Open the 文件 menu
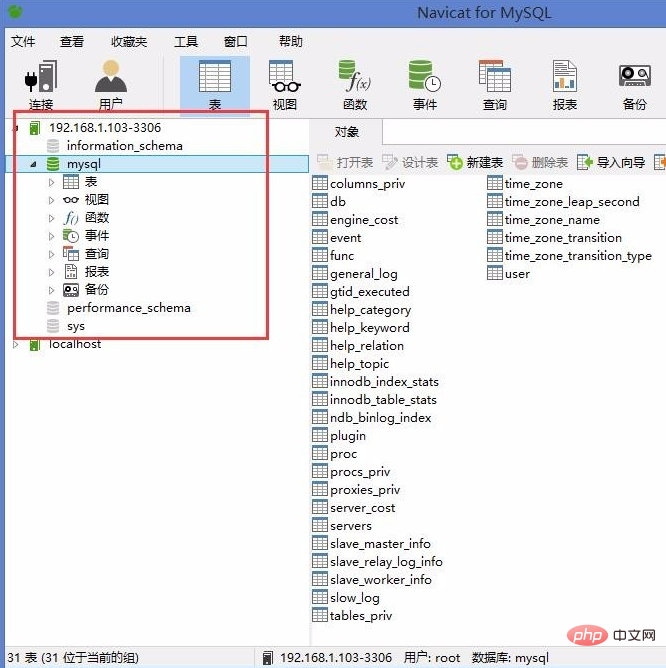Viewport: 666px width, 668px height. click(23, 41)
